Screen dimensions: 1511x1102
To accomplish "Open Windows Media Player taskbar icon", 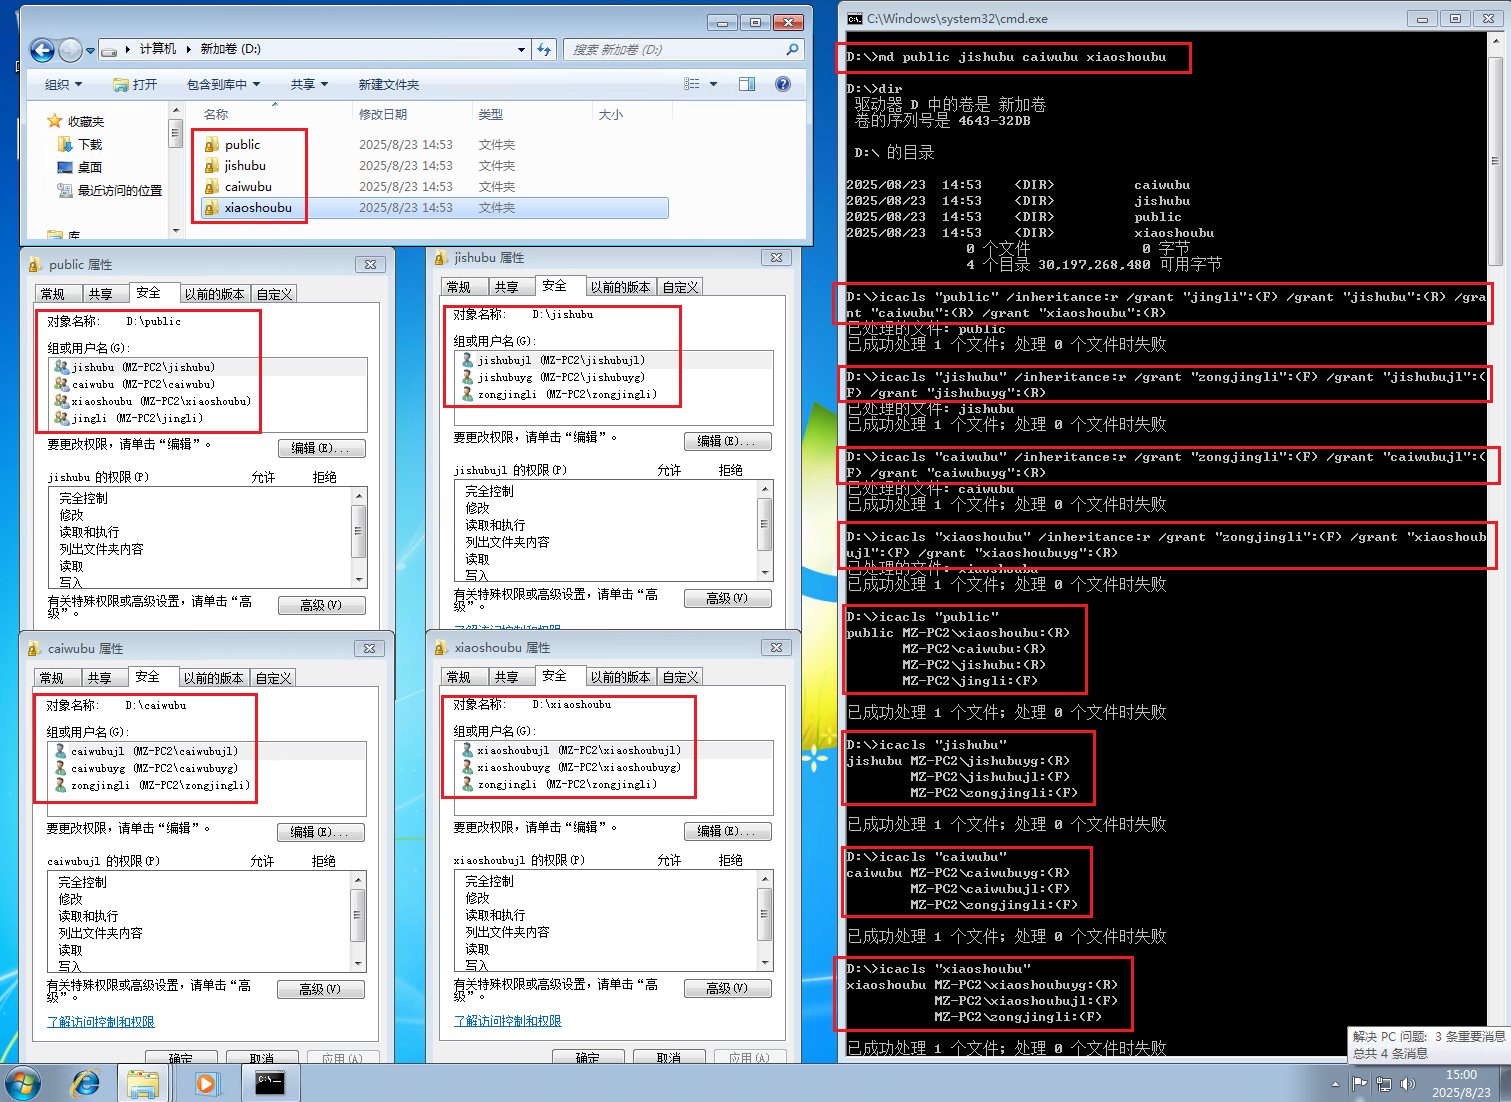I will (x=206, y=1083).
